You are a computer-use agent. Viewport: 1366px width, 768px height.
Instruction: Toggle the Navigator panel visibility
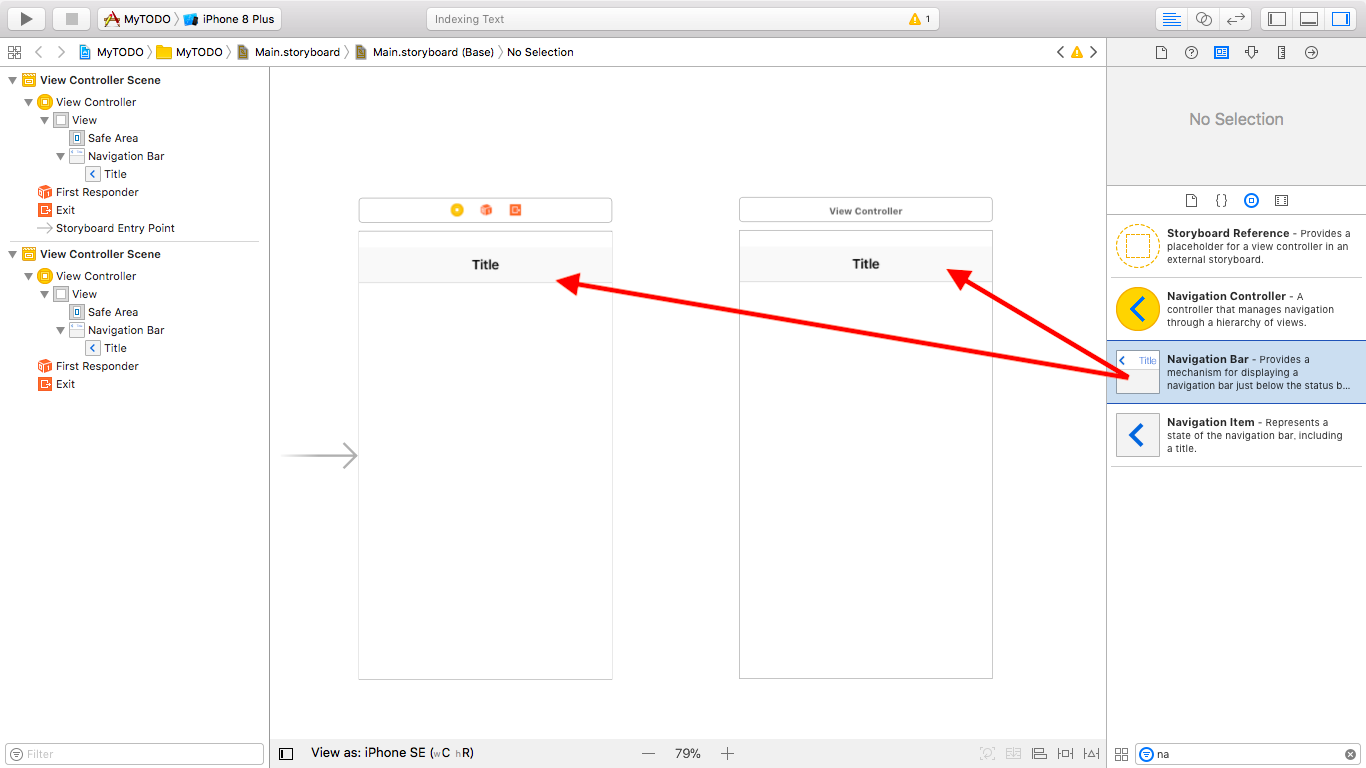click(x=1276, y=18)
